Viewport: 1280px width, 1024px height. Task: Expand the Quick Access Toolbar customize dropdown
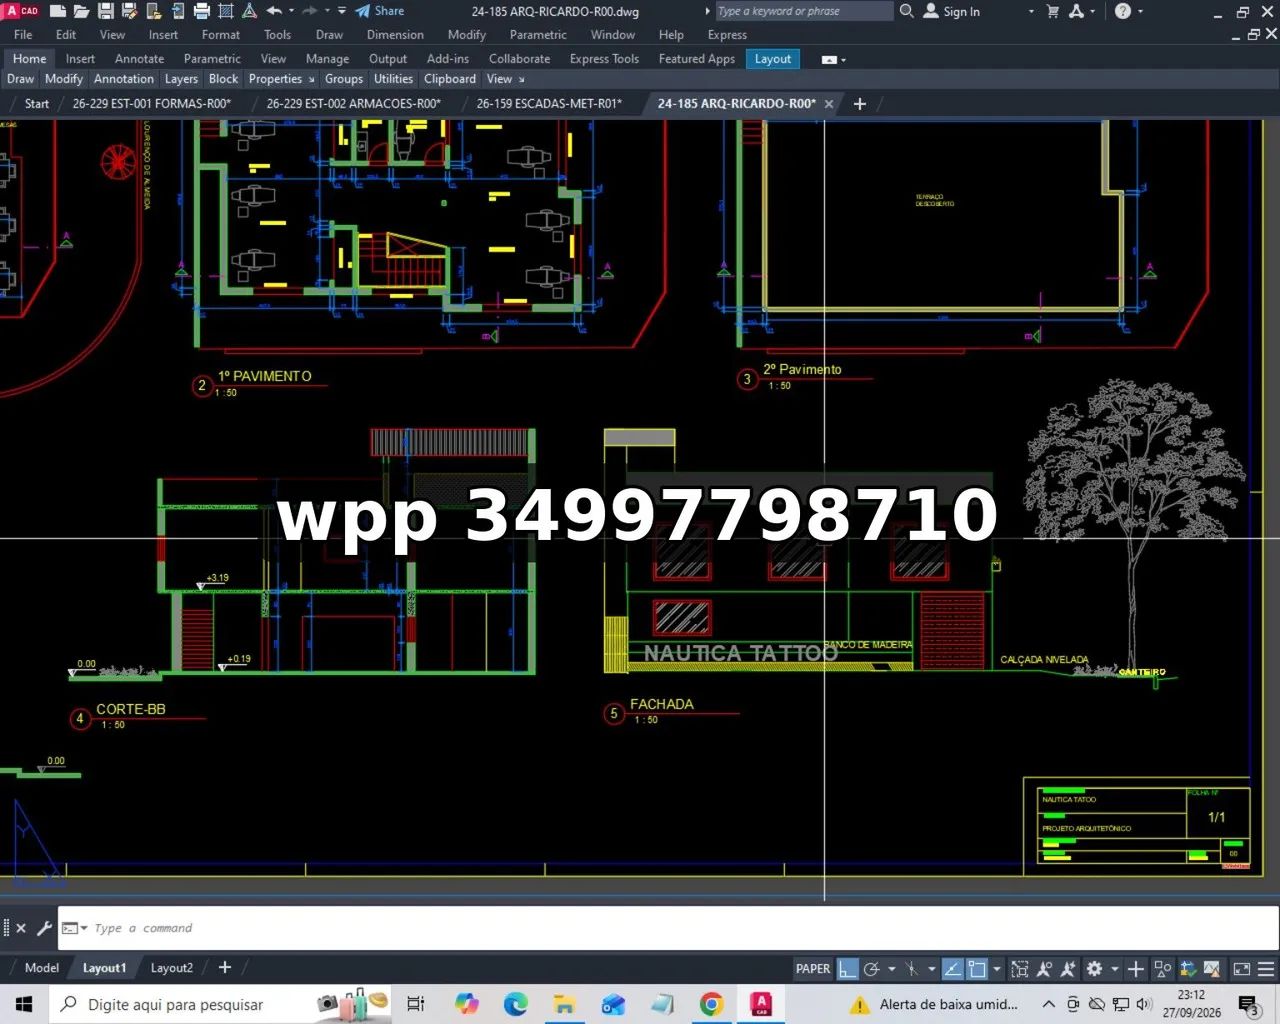342,11
